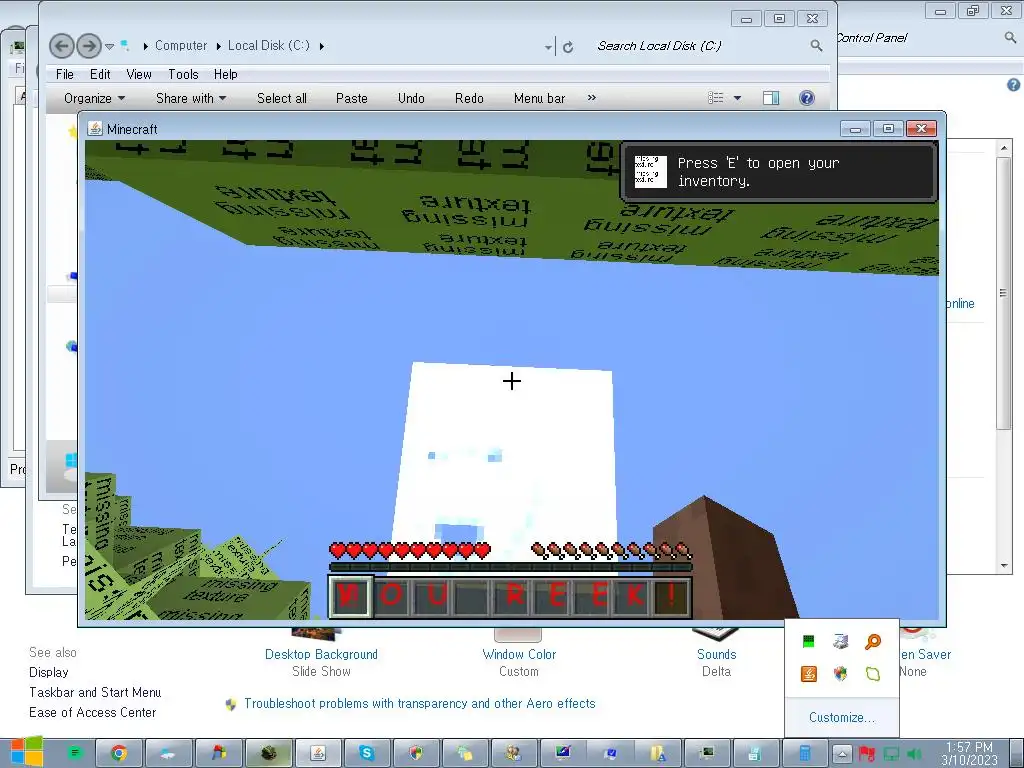Click Safely Remove Hardware tray icon
Image resolution: width=1024 pixels, height=768 pixels.
(x=840, y=641)
